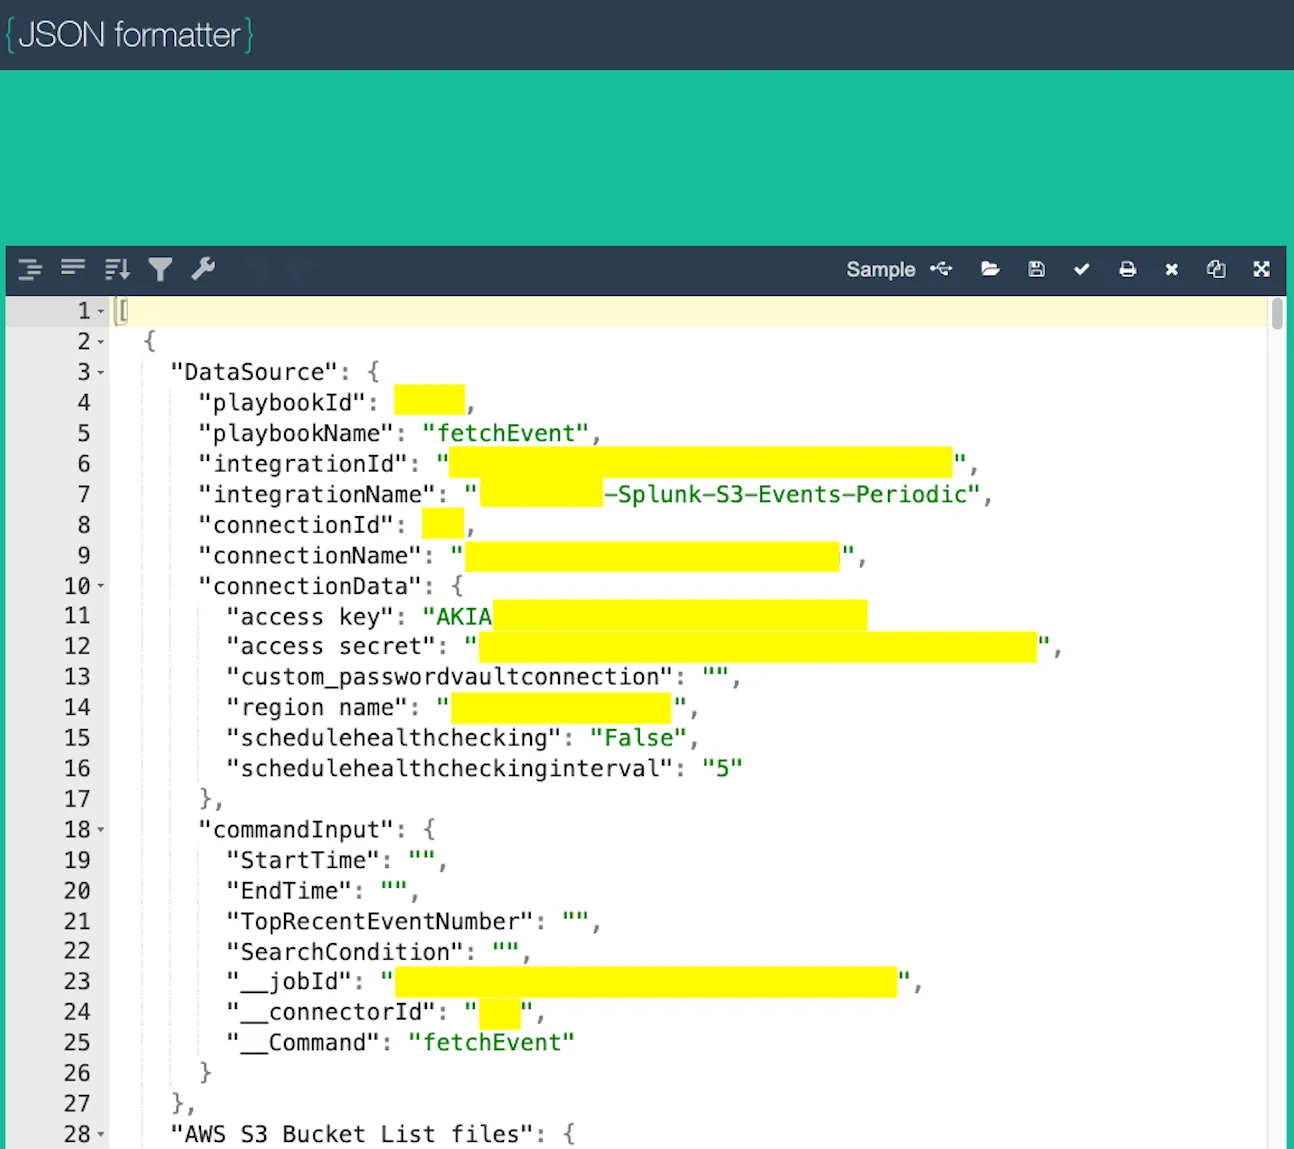This screenshot has width=1294, height=1149.
Task: Print the JSON using printer icon
Action: 1127,269
